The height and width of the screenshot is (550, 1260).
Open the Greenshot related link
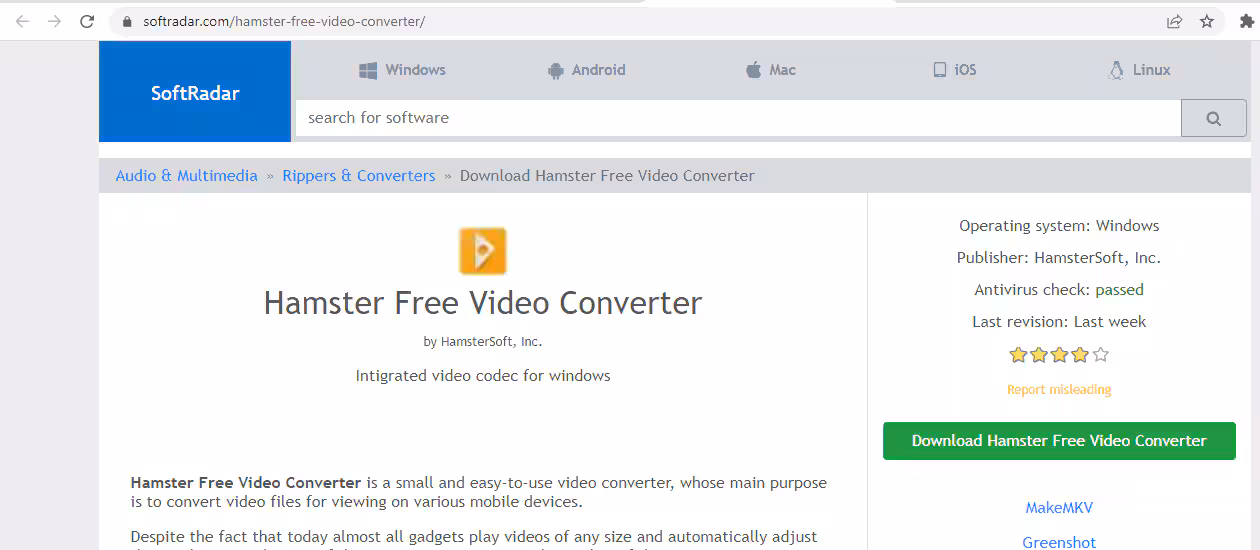[x=1059, y=542]
